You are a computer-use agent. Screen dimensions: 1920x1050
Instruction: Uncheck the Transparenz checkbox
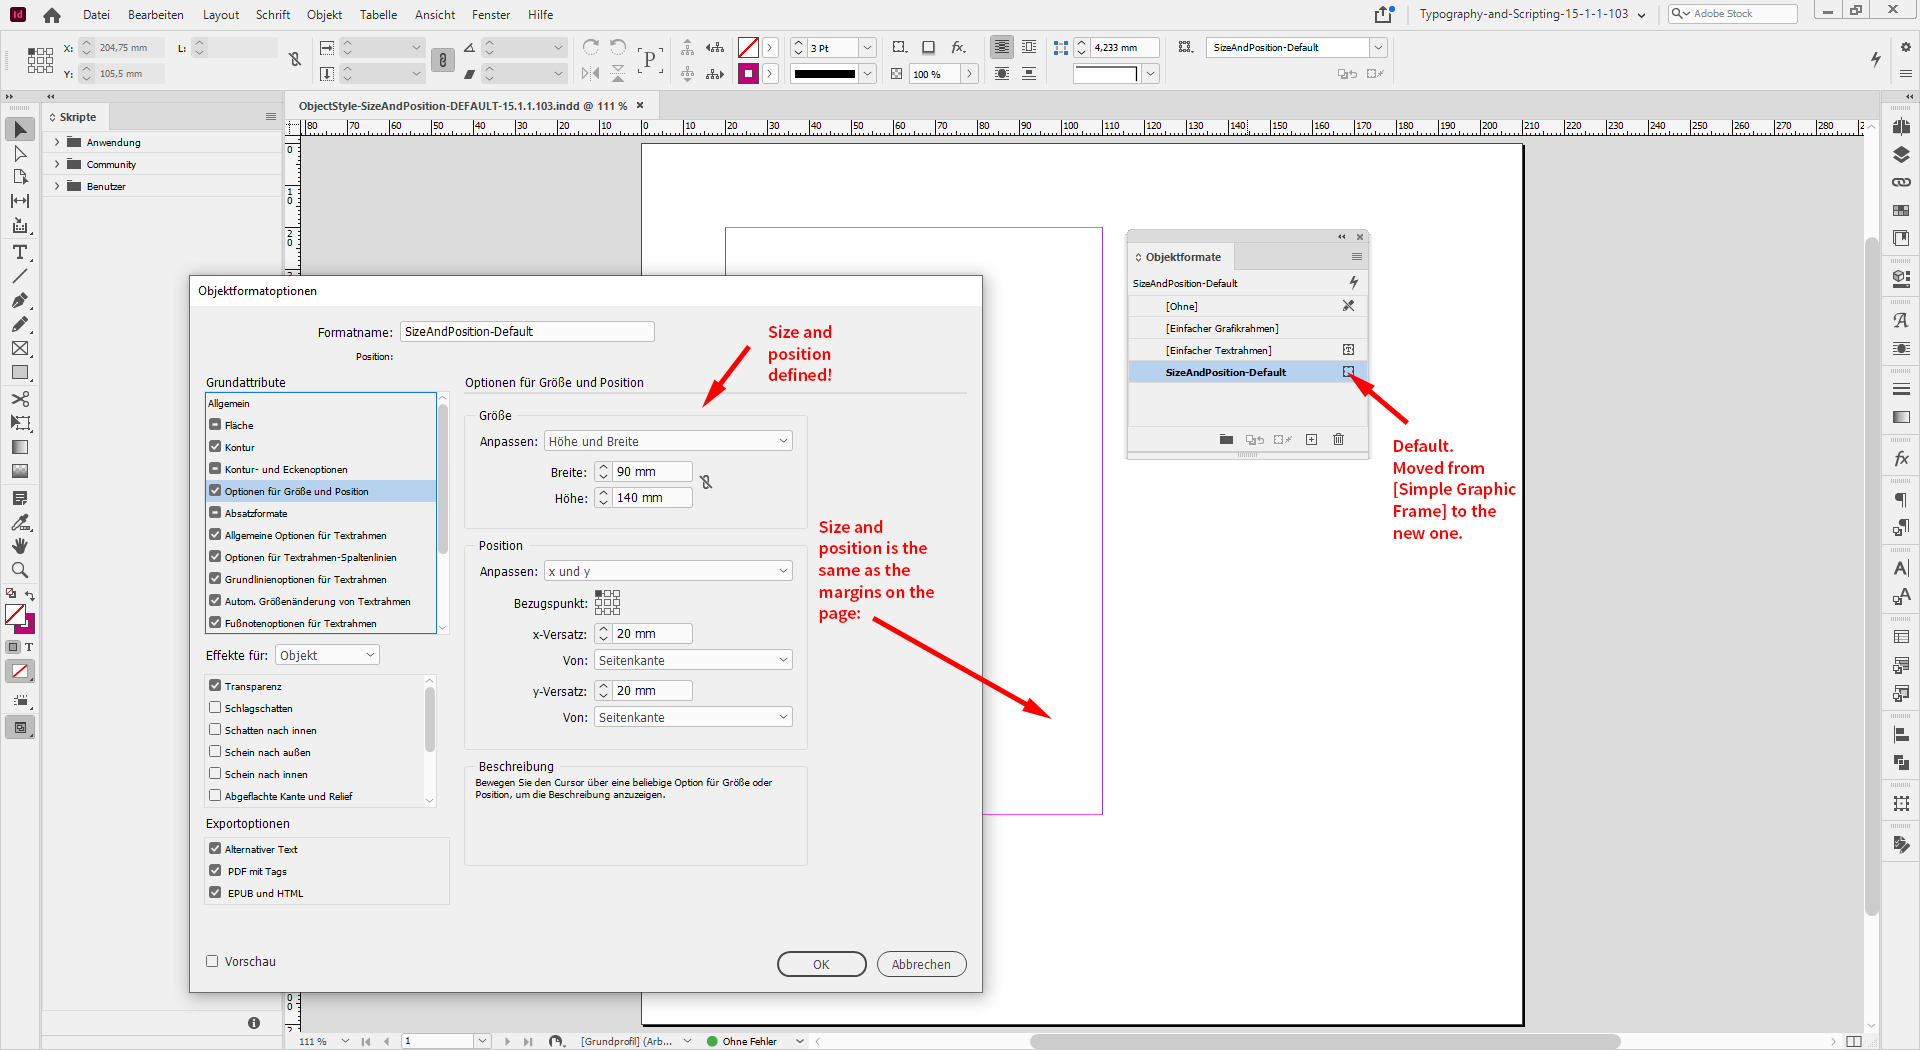215,686
